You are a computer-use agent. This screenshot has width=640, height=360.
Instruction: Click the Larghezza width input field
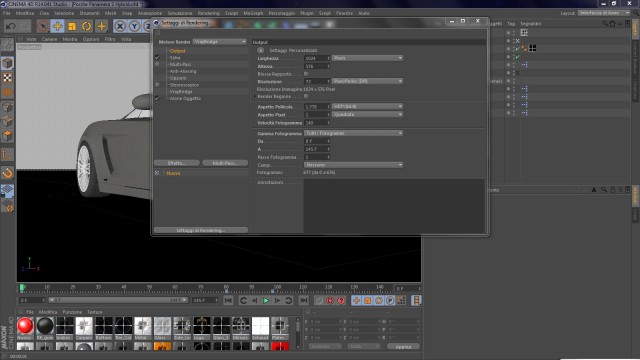(317, 58)
